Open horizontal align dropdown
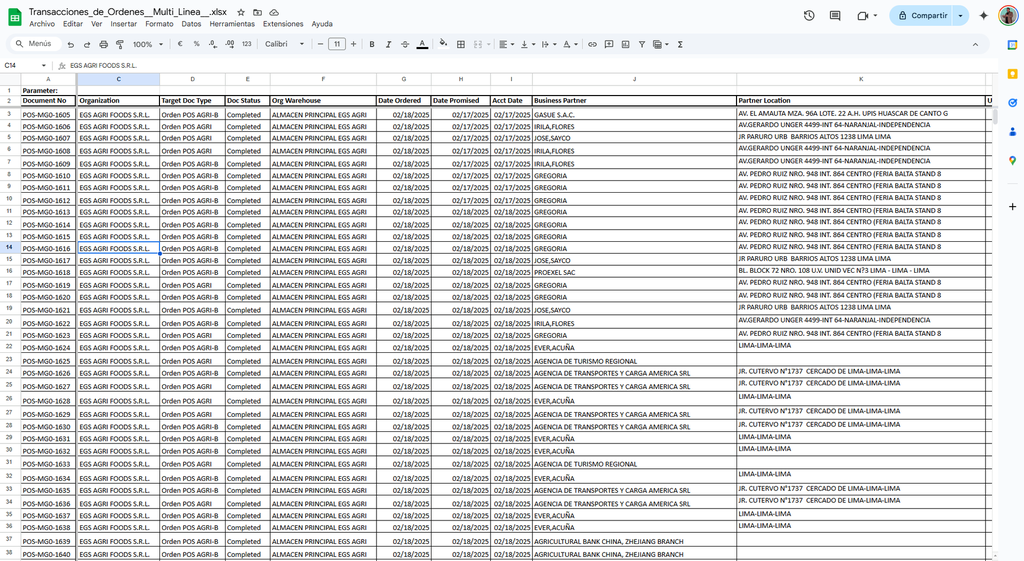This screenshot has width=1024, height=561. (506, 44)
